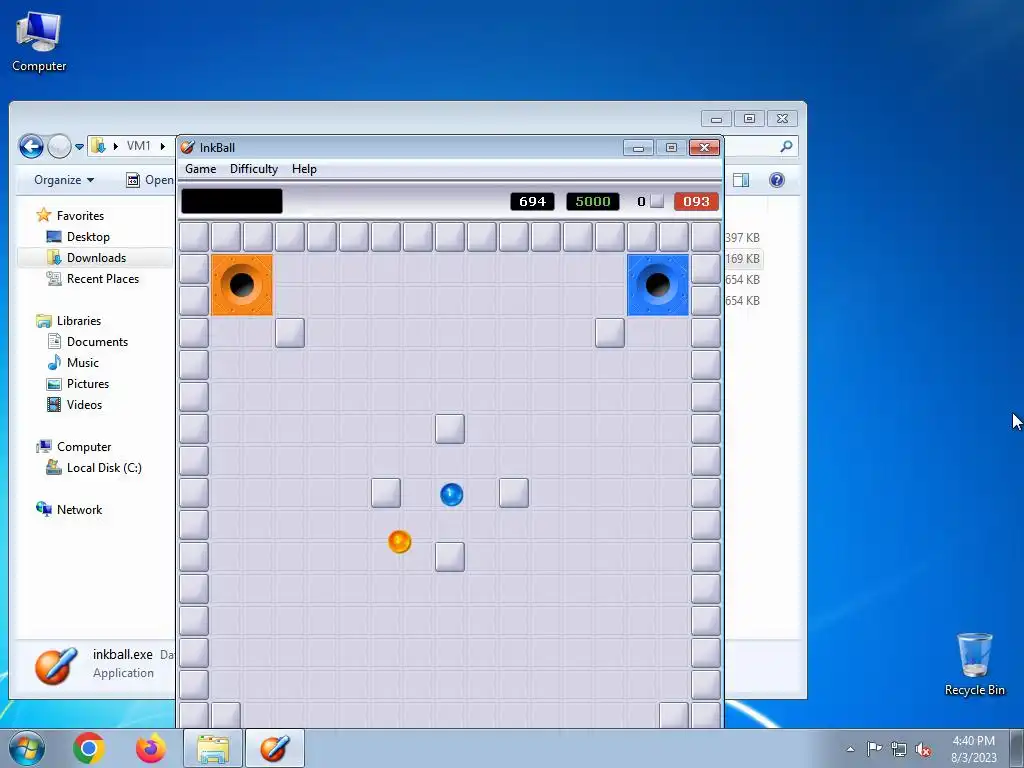The image size is (1024, 768).
Task: Click the orange ball
Action: (x=399, y=541)
